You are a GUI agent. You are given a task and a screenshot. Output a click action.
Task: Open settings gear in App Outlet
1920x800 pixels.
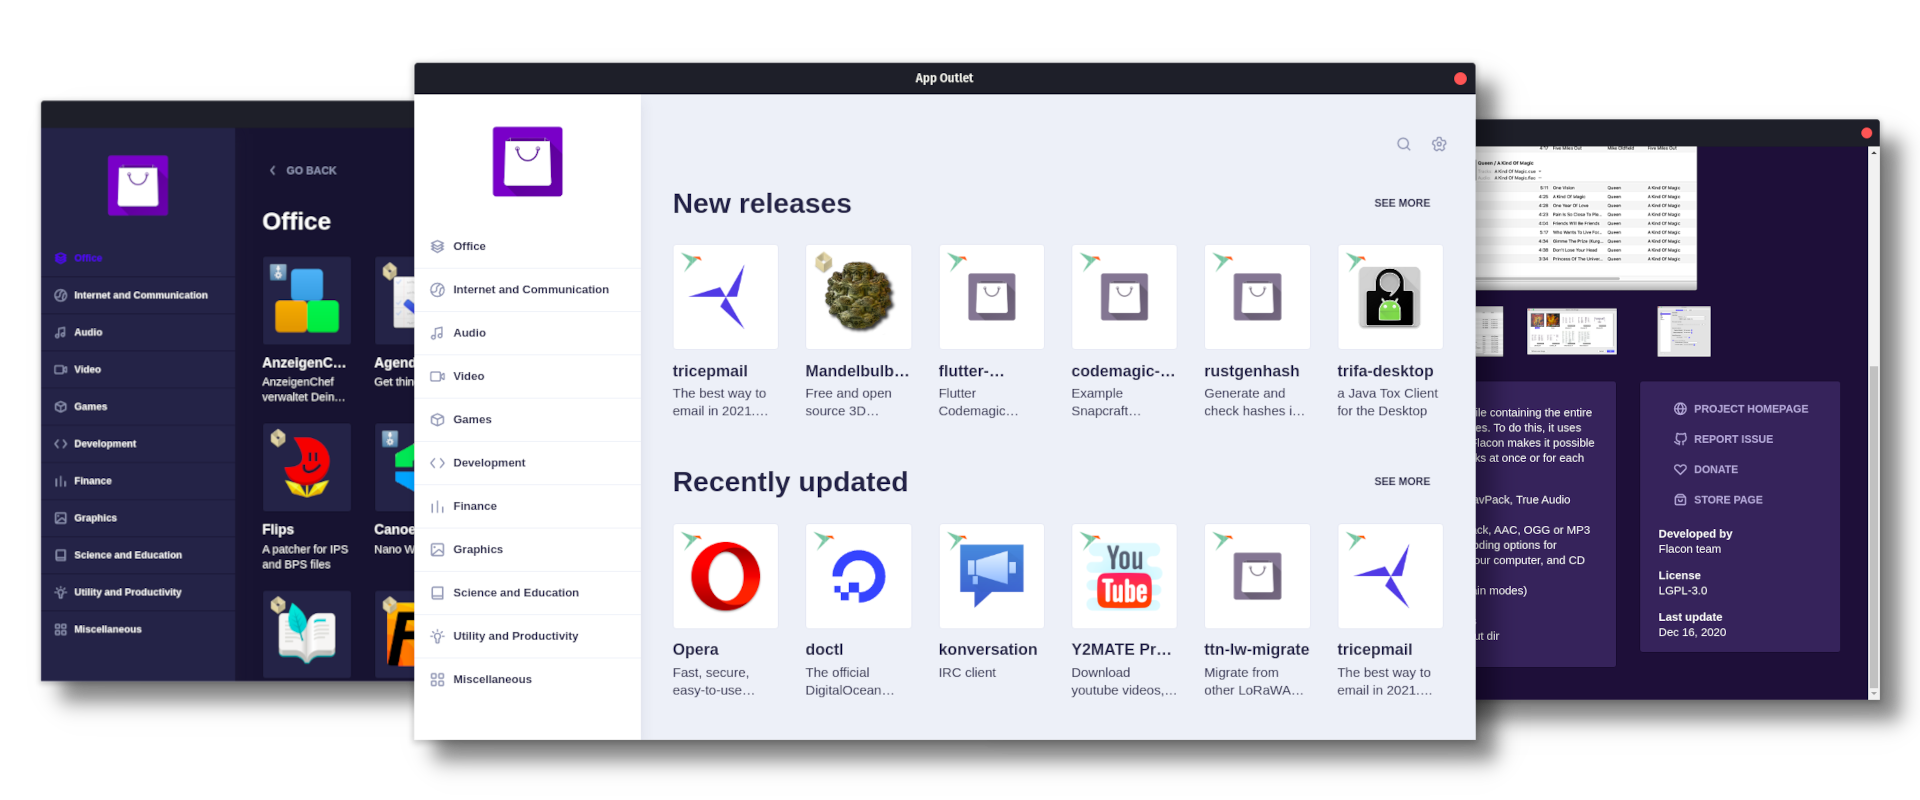[x=1439, y=144]
